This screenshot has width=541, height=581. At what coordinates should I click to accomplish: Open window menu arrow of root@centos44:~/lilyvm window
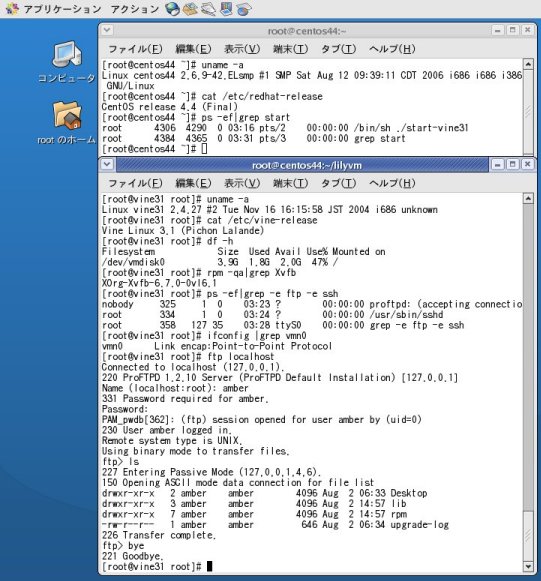pos(107,164)
